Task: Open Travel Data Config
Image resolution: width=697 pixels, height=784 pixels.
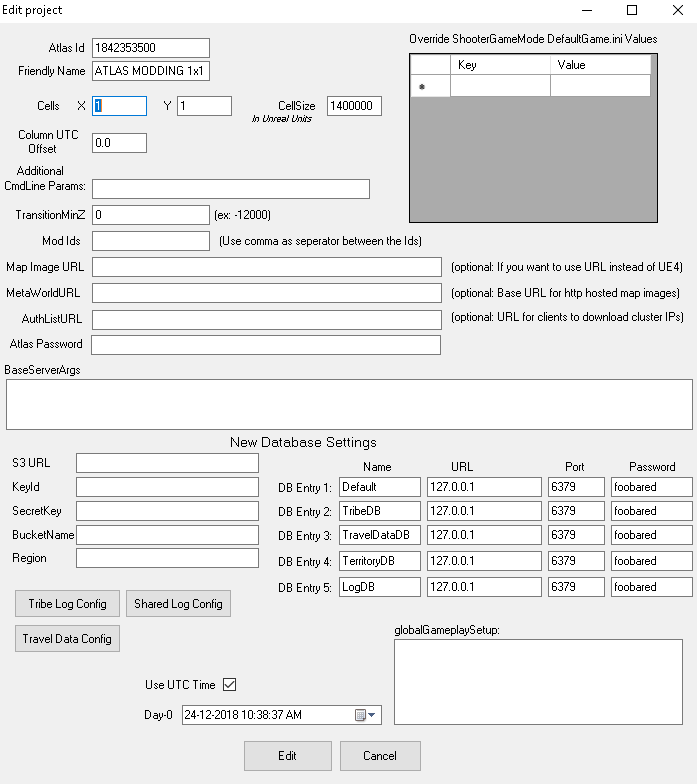Action: [68, 638]
